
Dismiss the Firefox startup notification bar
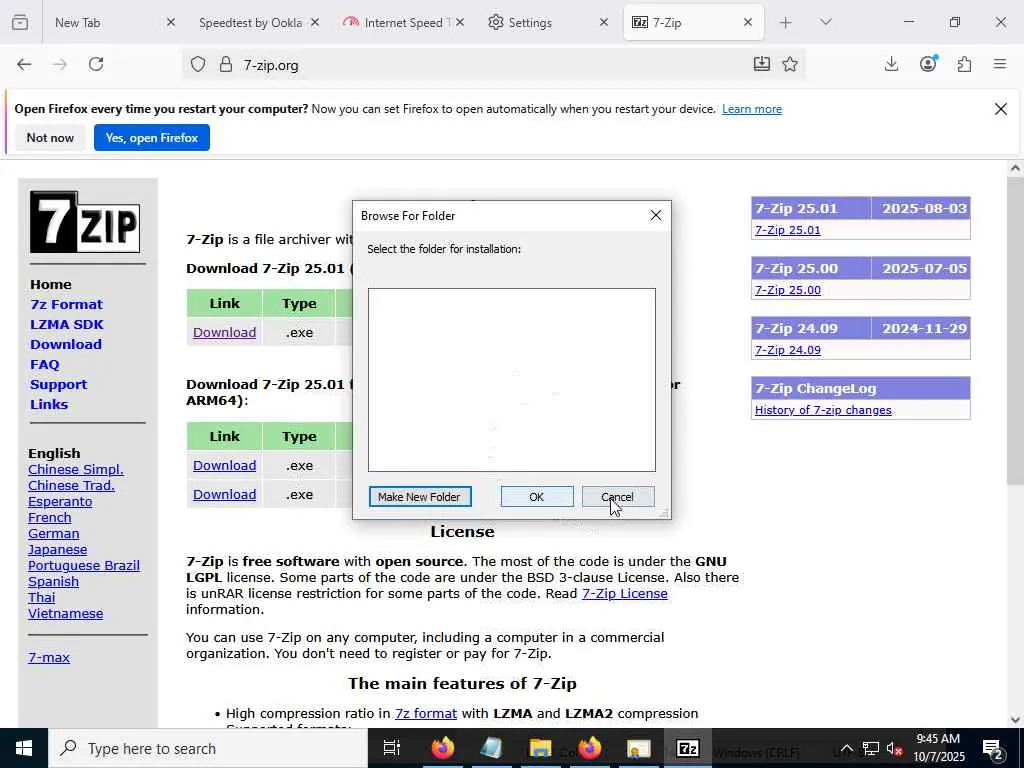(1000, 109)
